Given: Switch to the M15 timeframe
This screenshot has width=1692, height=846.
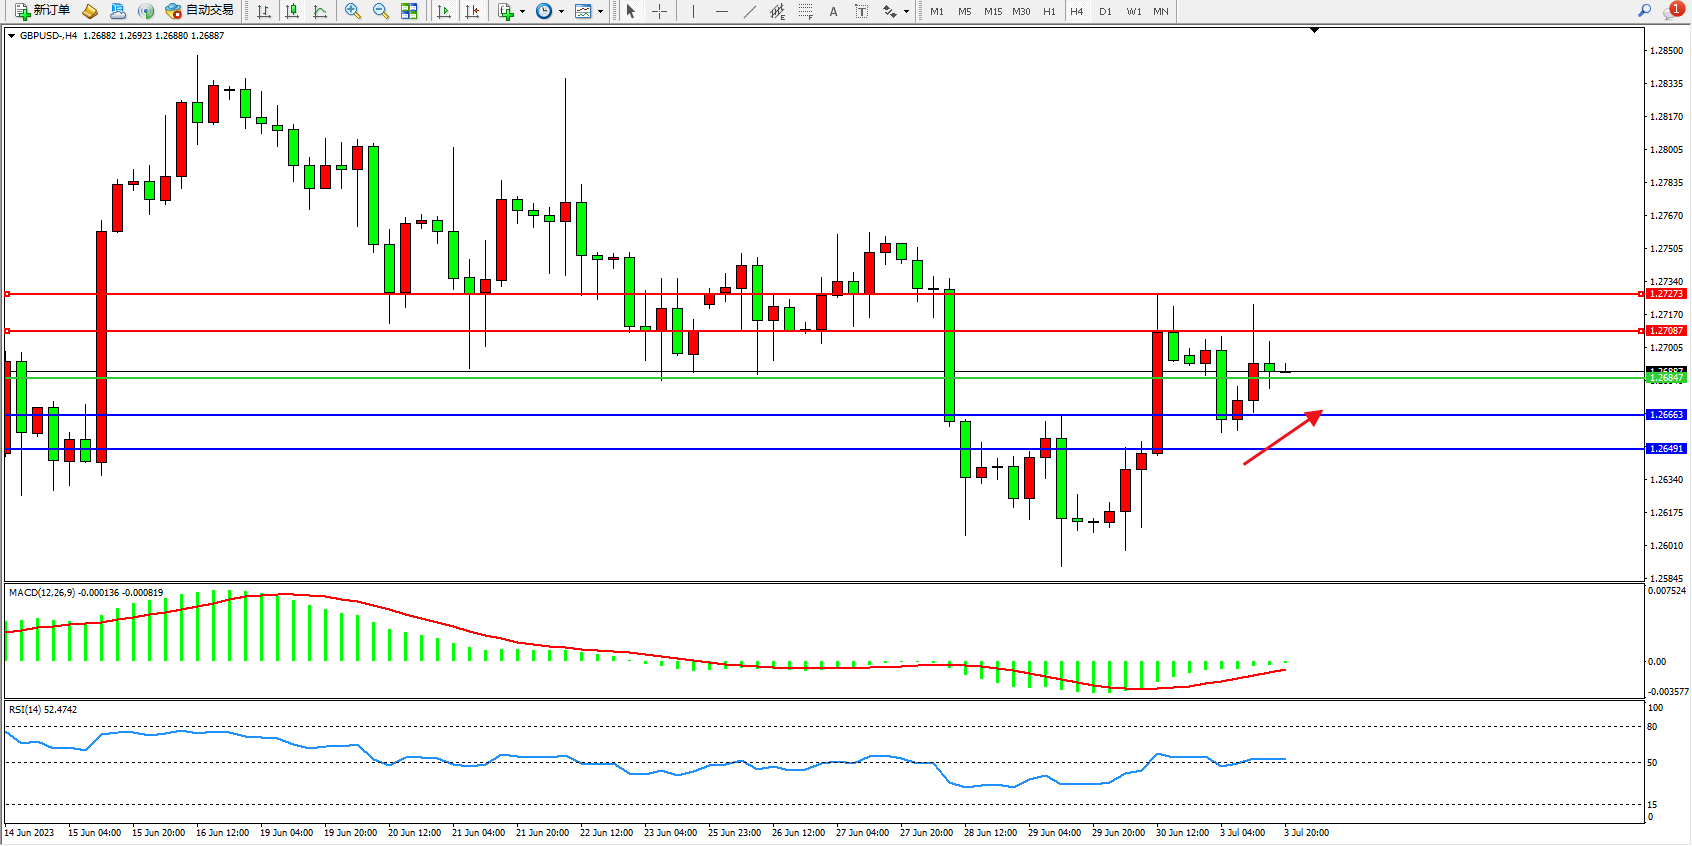Looking at the screenshot, I should point(992,11).
